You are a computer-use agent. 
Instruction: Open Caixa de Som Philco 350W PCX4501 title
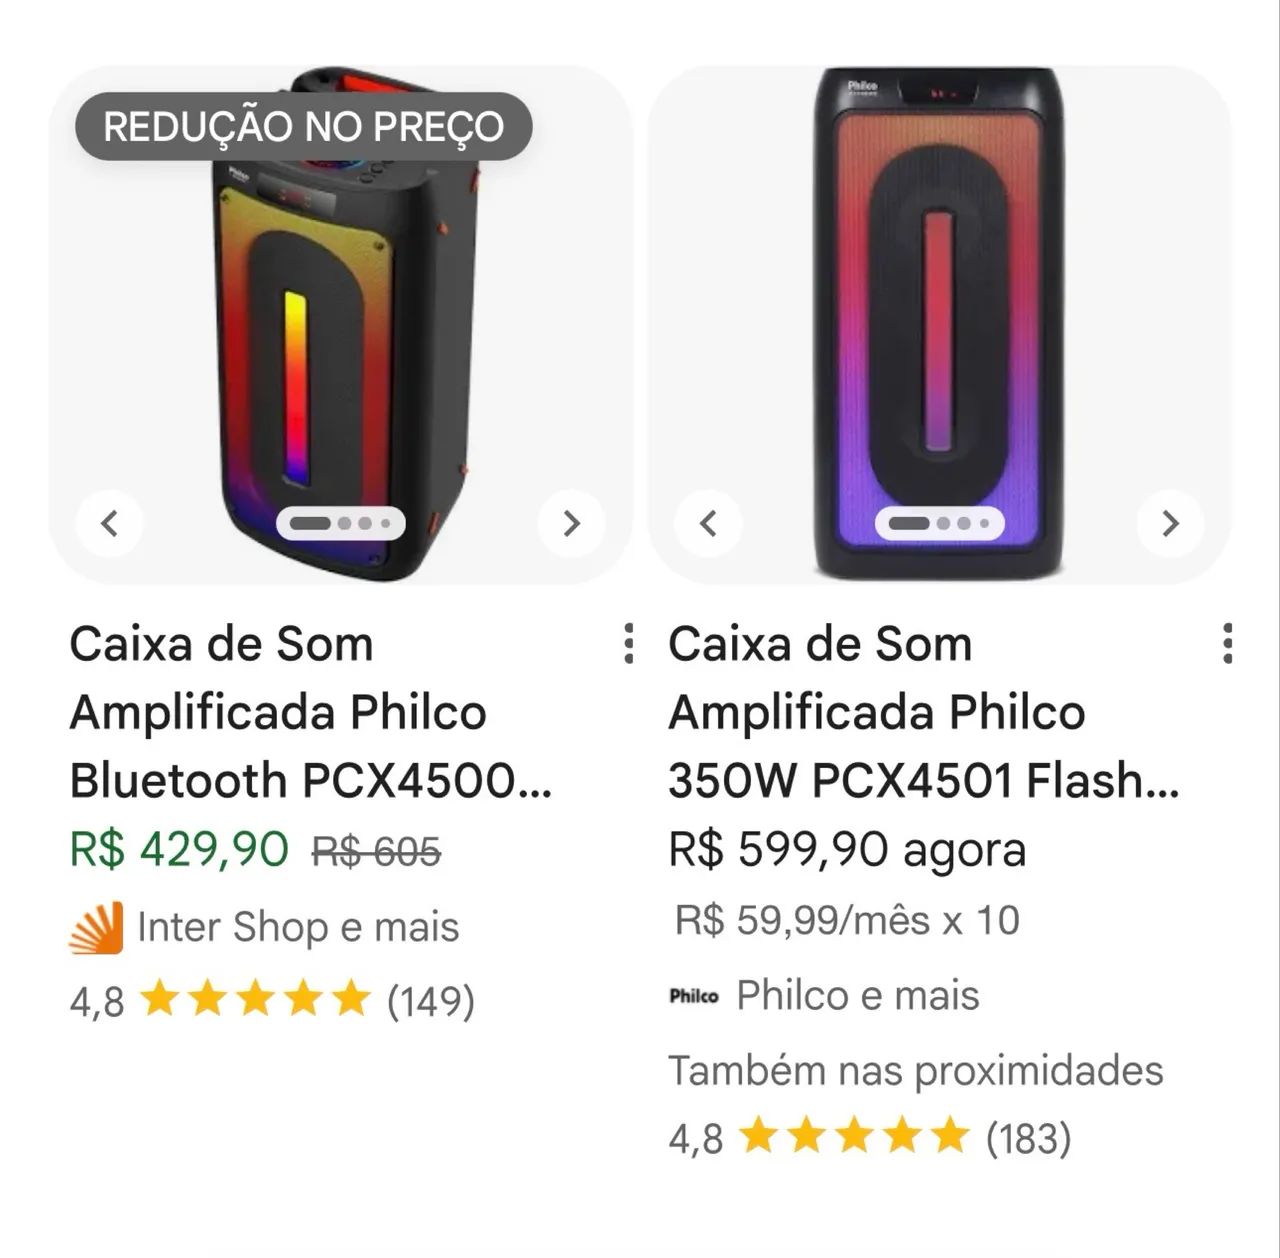[x=924, y=712]
